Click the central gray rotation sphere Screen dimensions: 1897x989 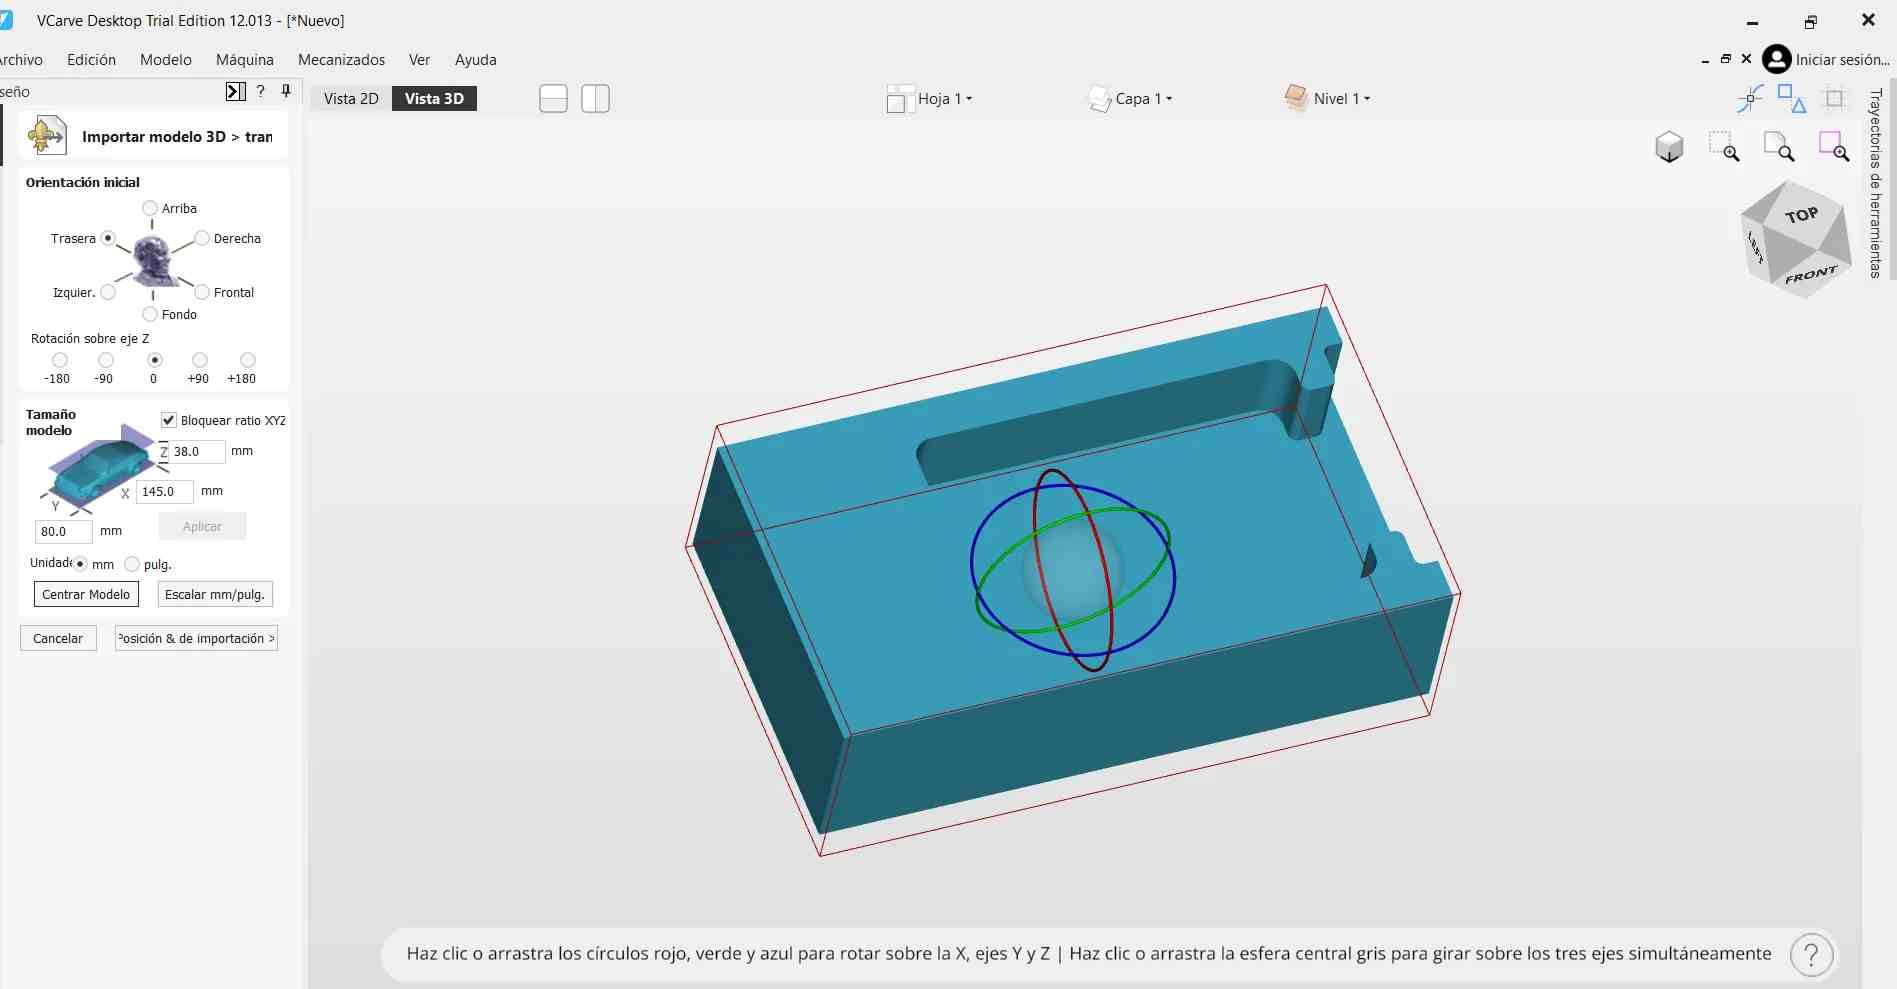click(1073, 572)
